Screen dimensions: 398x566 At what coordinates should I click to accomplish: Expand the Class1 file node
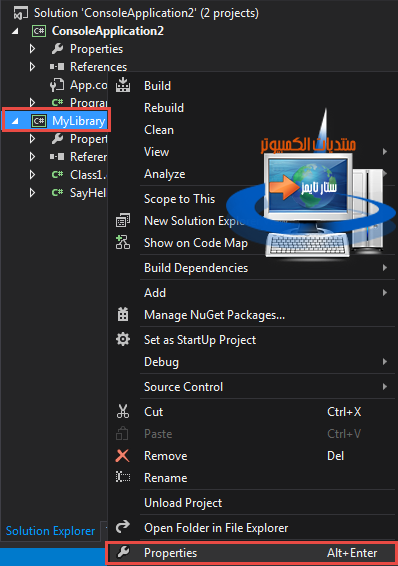click(x=32, y=175)
